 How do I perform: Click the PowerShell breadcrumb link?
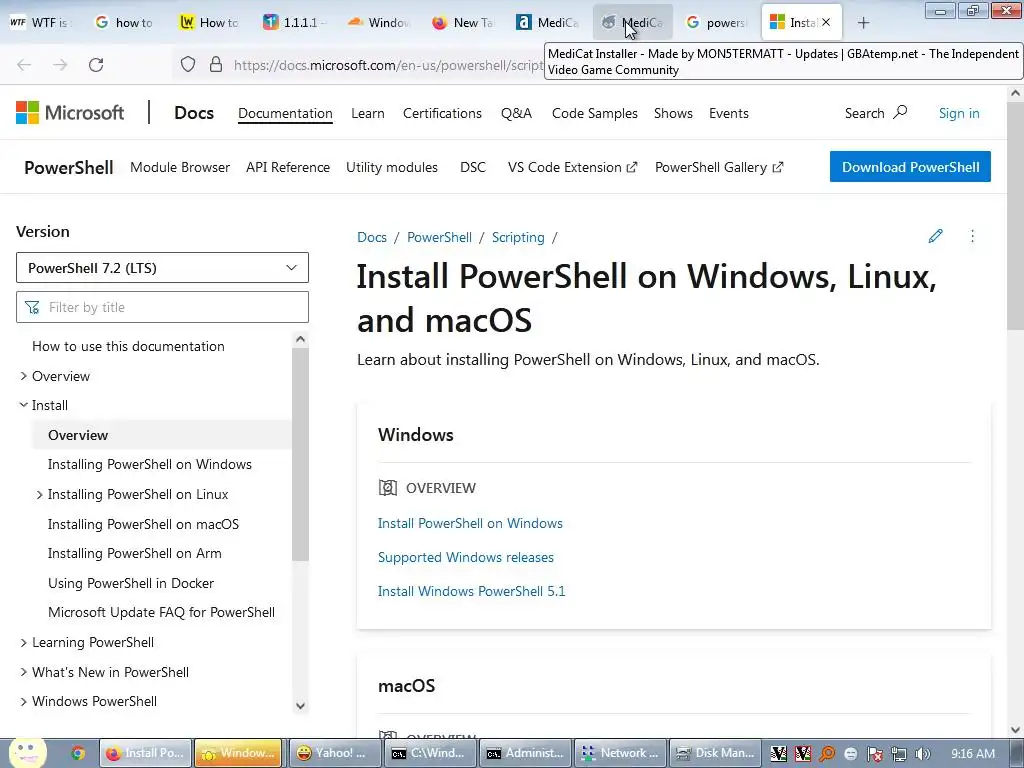(x=439, y=237)
